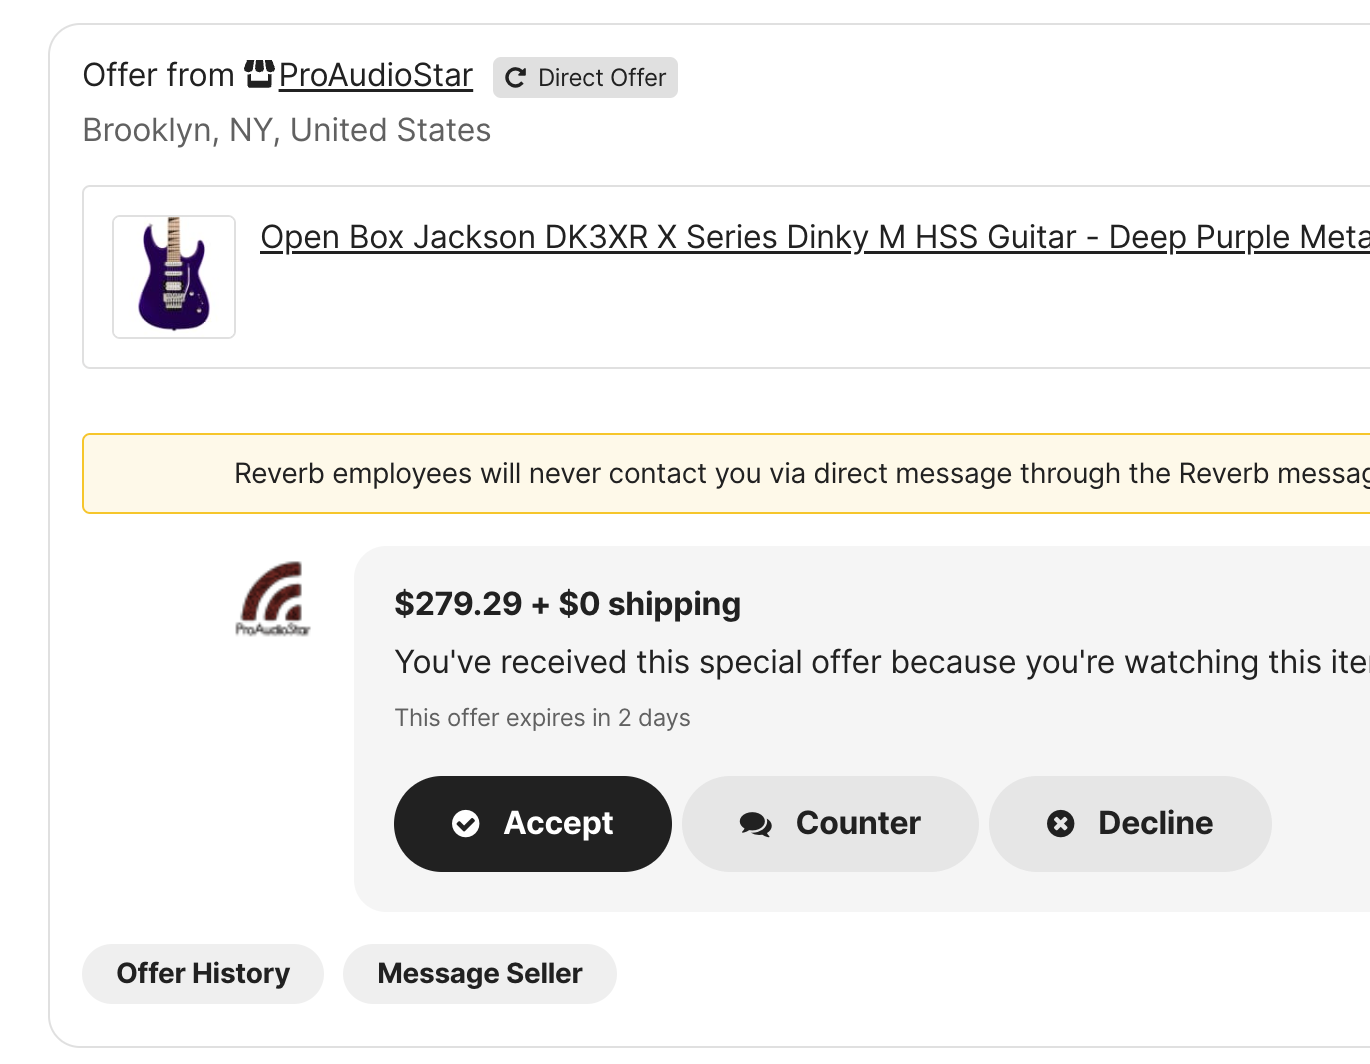The height and width of the screenshot is (1064, 1370).
Task: Accept the $279.29 offer
Action: pos(533,823)
